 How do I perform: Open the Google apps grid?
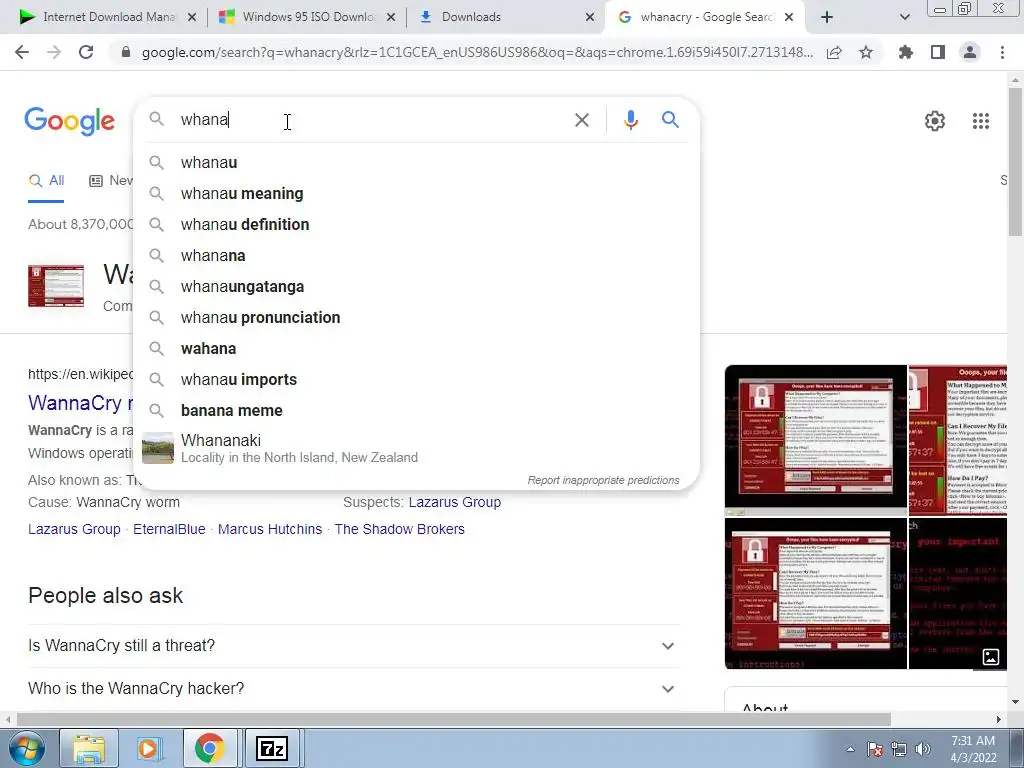pos(980,121)
